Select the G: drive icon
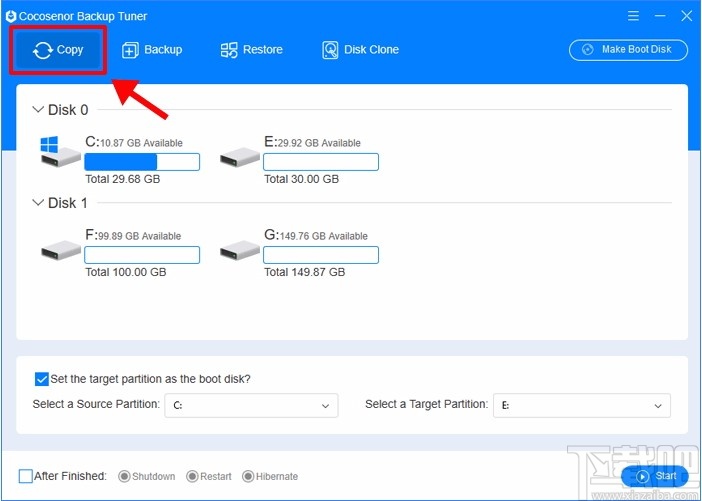Screen dimensions: 702x501 coord(240,250)
